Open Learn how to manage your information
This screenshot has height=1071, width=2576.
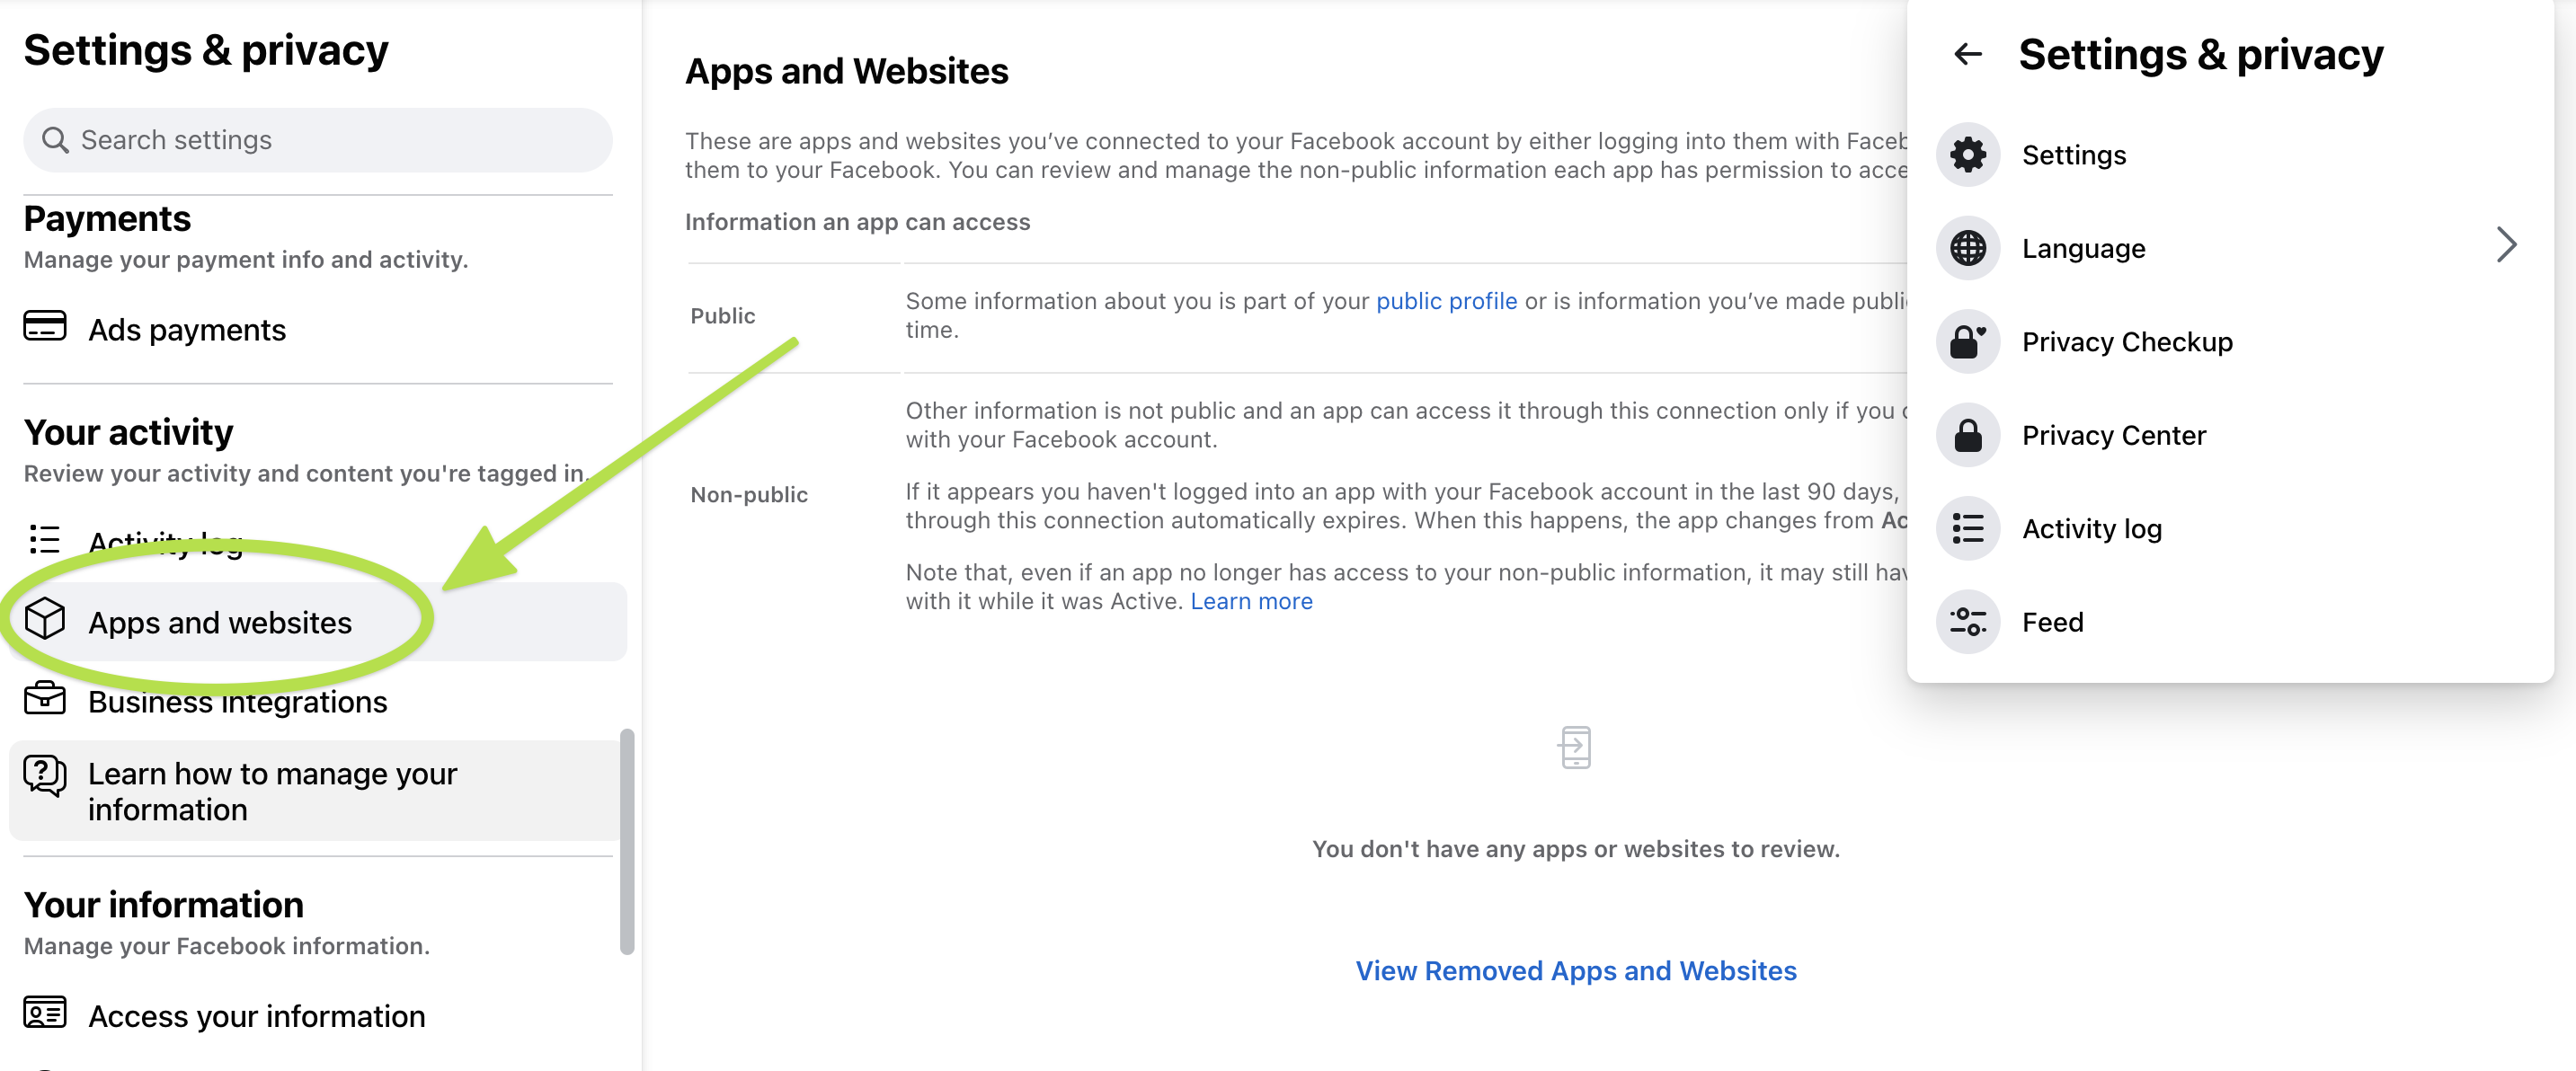(272, 791)
